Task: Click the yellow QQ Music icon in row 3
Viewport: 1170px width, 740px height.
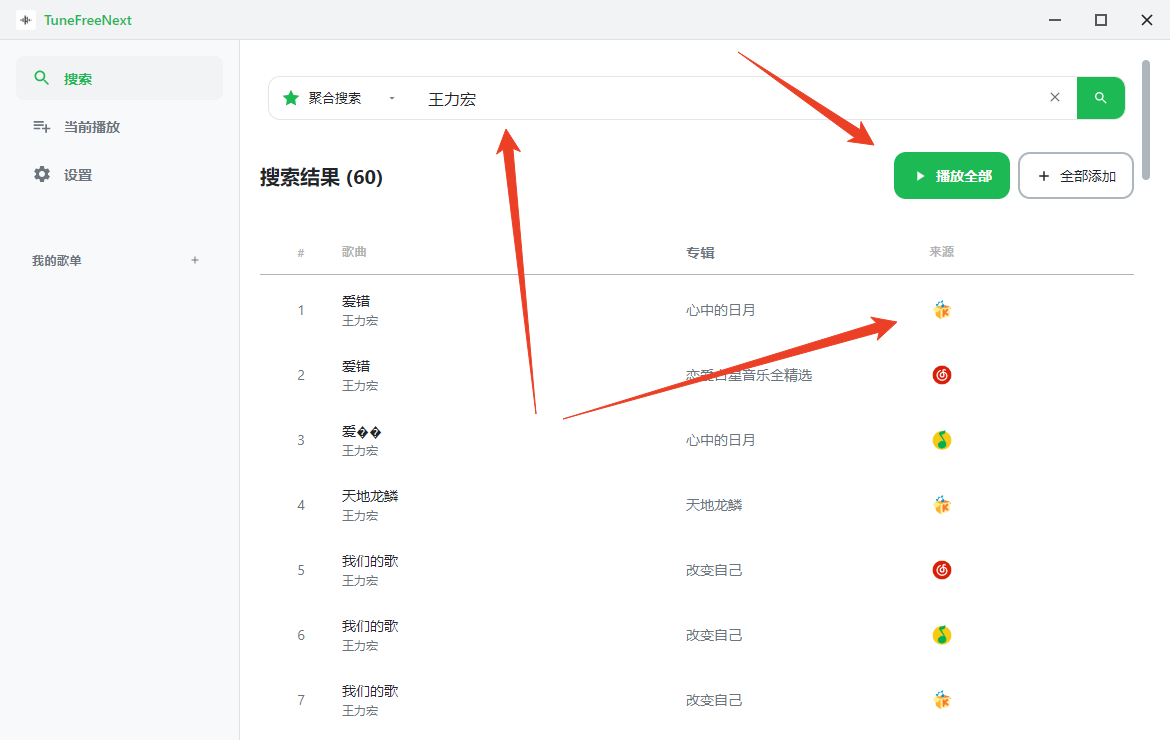Action: pyautogui.click(x=941, y=440)
